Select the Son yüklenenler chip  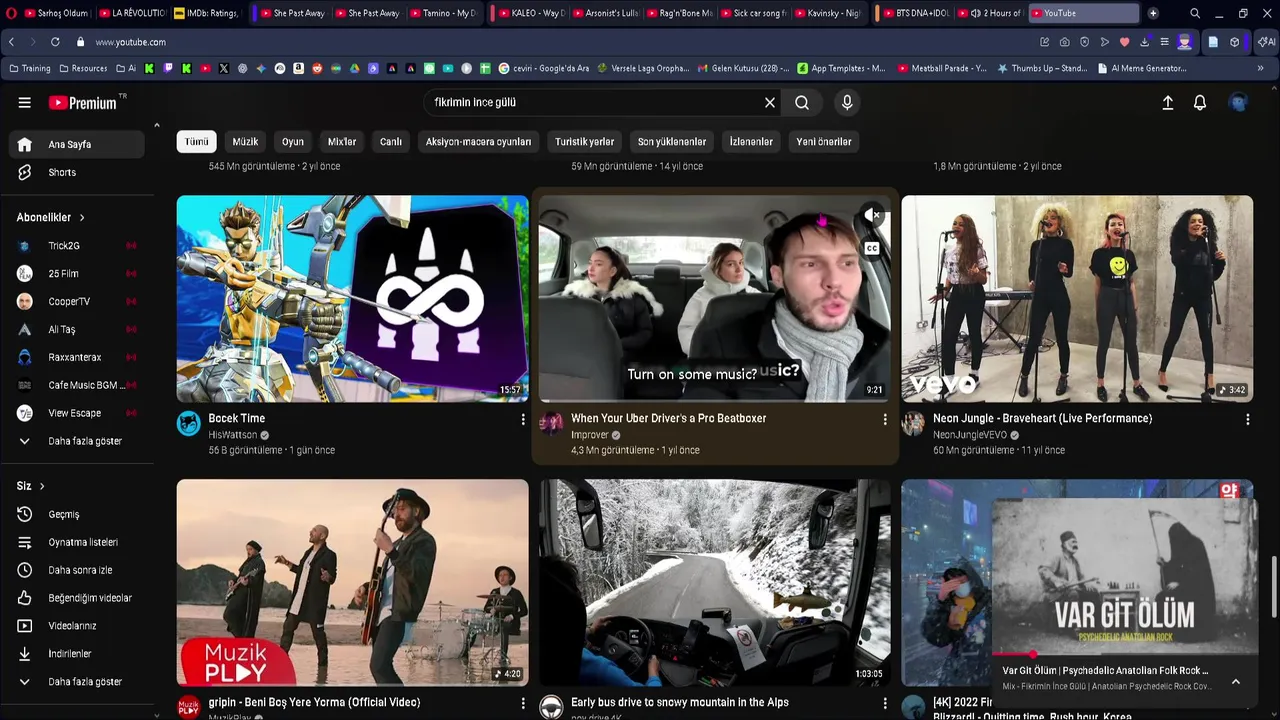pos(672,142)
